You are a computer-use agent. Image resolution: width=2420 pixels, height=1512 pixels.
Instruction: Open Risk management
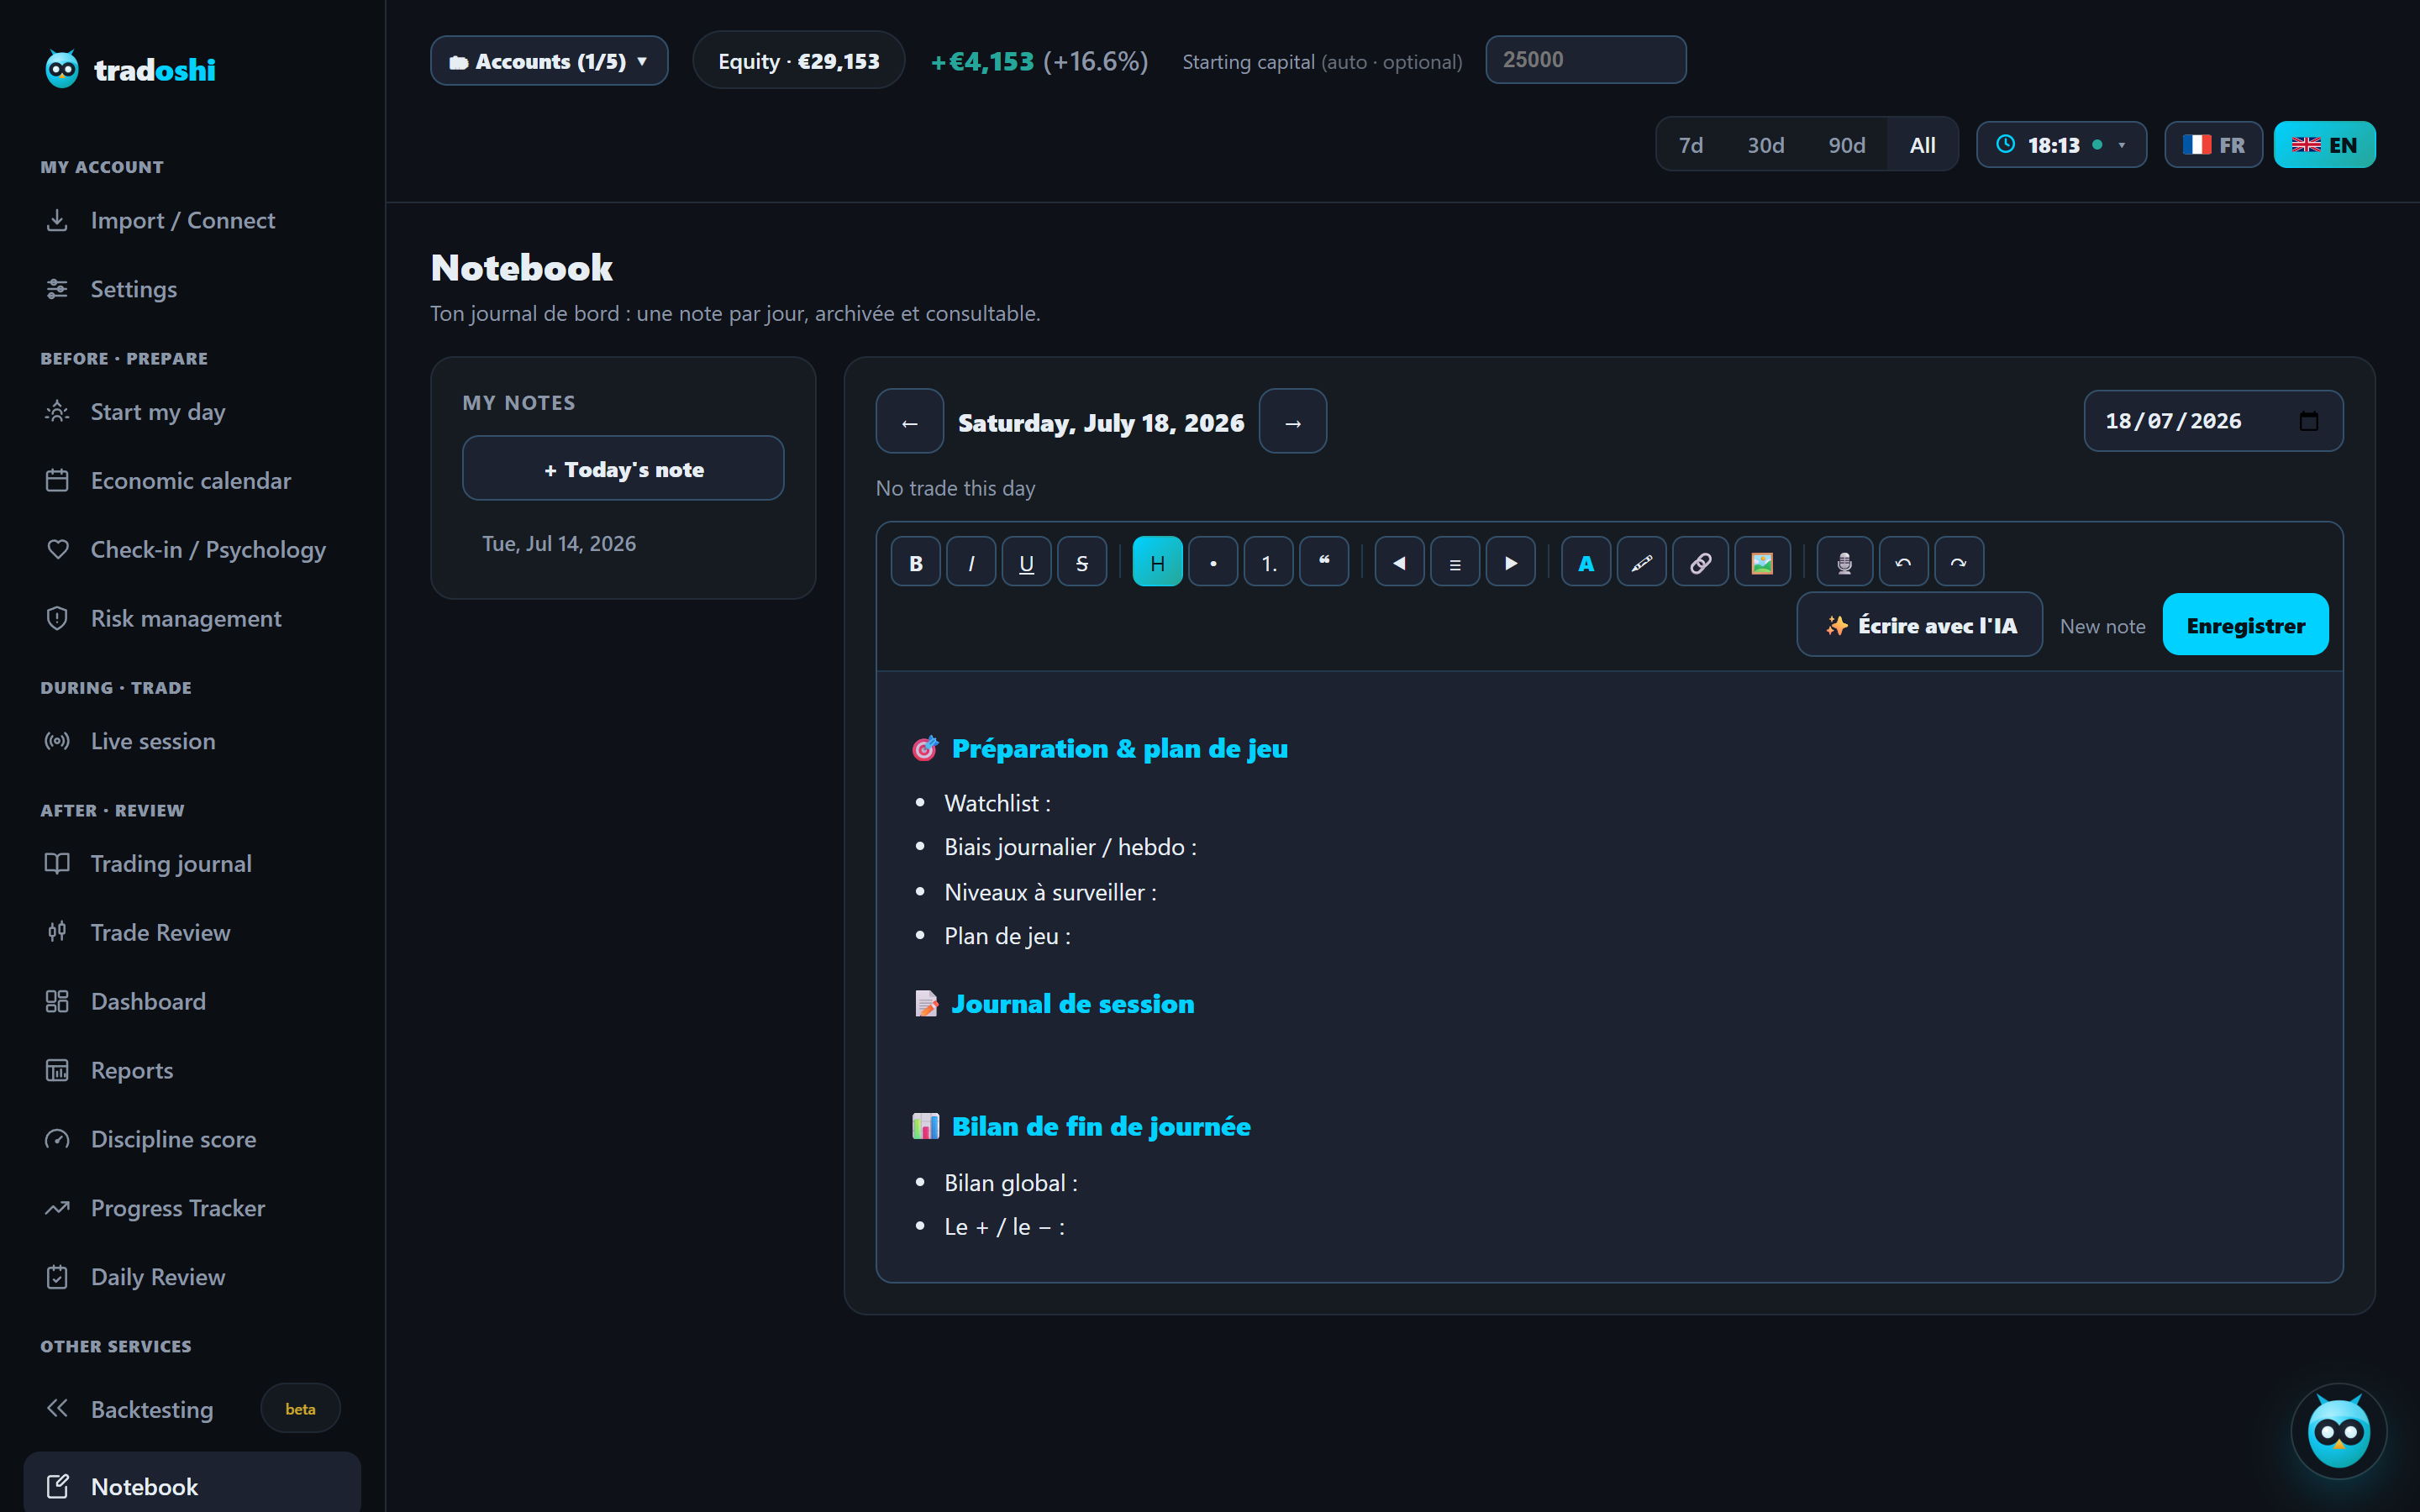pyautogui.click(x=192, y=618)
